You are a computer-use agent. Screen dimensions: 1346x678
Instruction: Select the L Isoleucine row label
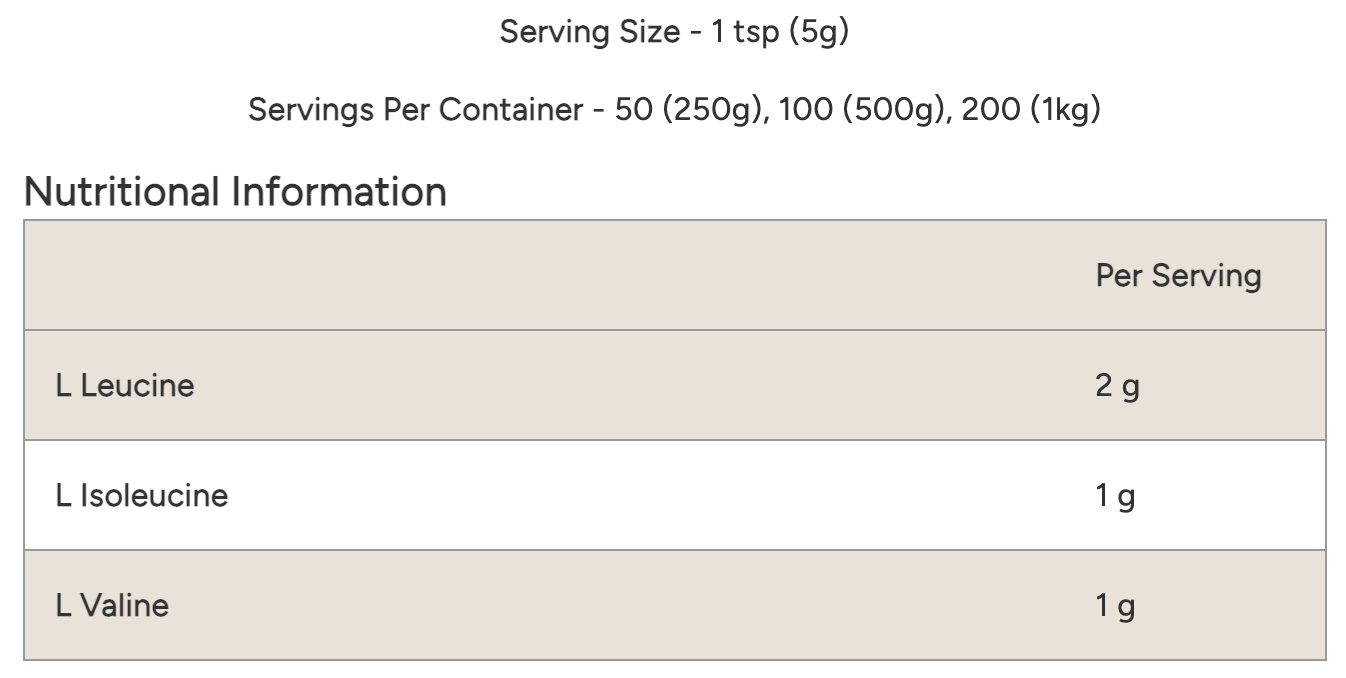click(141, 495)
